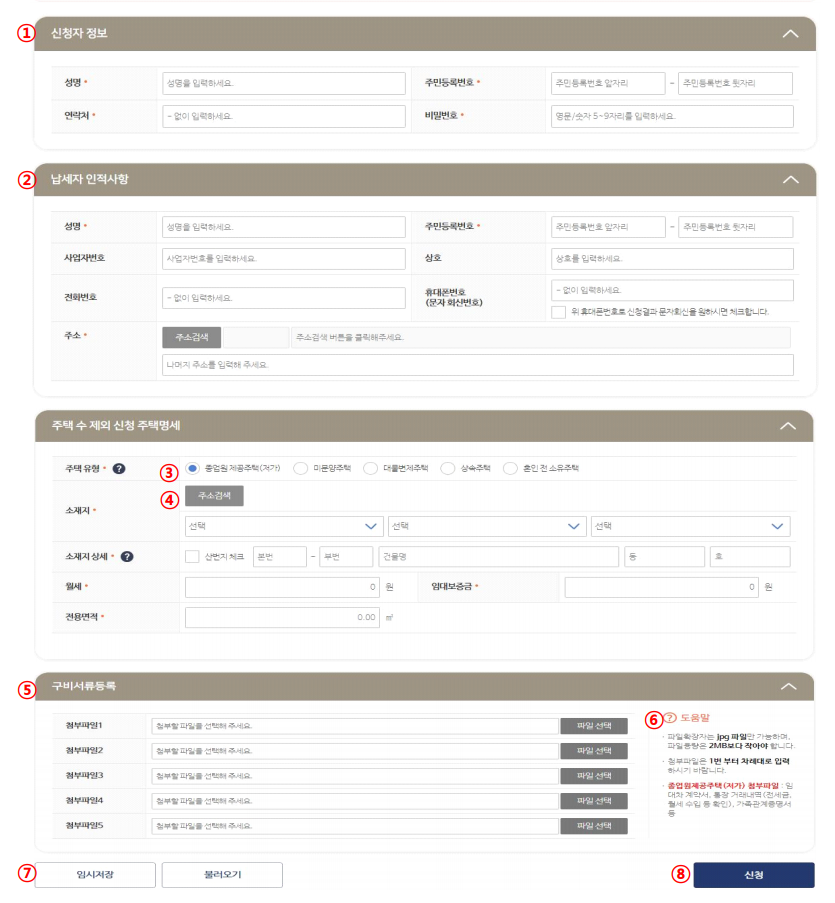The image size is (835, 903).
Task: Toggle the 산번지 체크 checkbox
Action: coord(192,557)
